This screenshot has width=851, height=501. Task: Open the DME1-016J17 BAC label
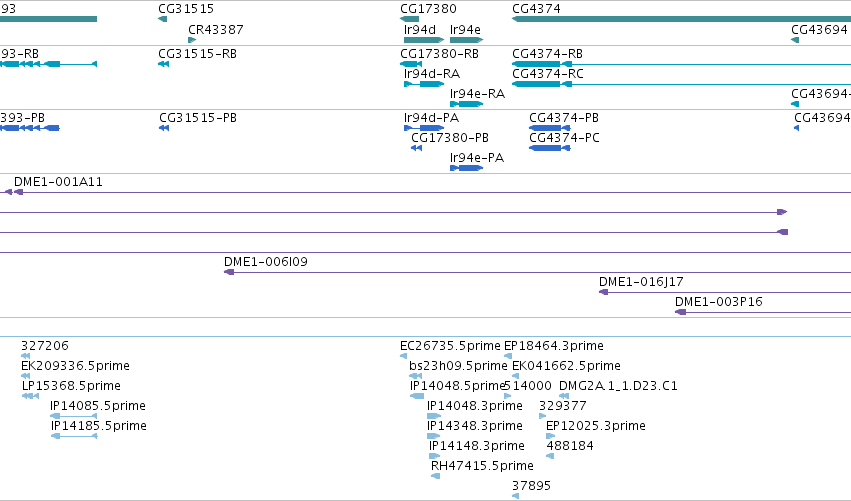(x=641, y=282)
